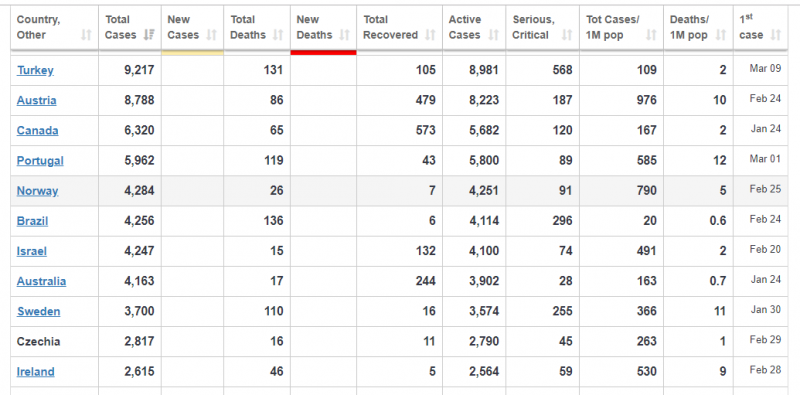Follow the Canada link

38,131
